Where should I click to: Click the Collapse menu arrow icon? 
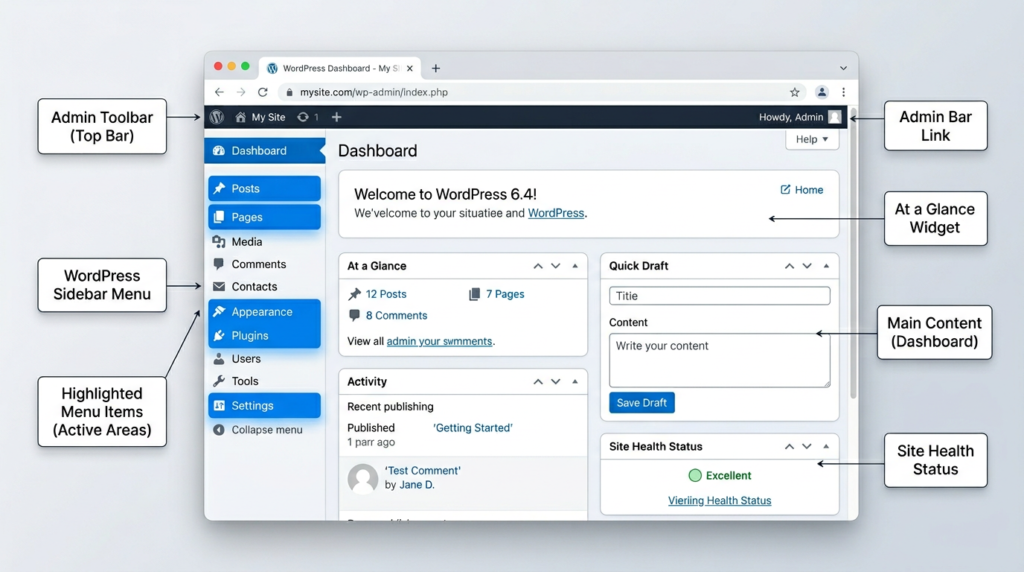click(219, 430)
